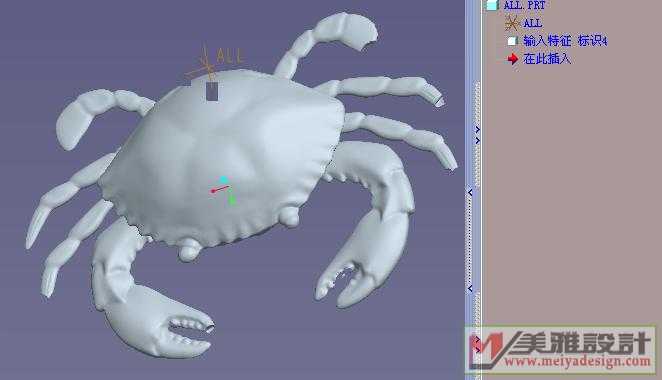Select the 在此插入 insert-here marker text
This screenshot has height=380, width=662.
pyautogui.click(x=547, y=59)
